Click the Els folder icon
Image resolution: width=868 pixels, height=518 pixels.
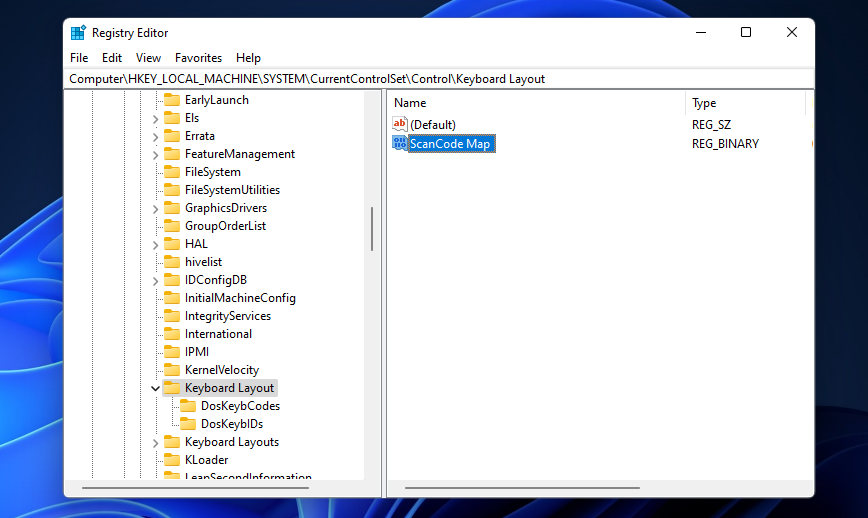172,118
